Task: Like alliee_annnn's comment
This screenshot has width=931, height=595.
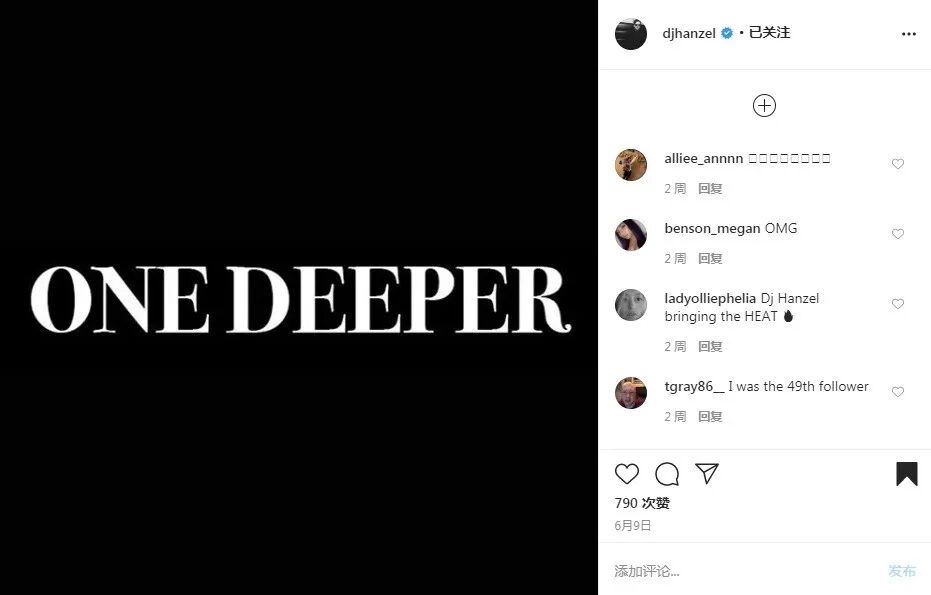Action: click(898, 164)
